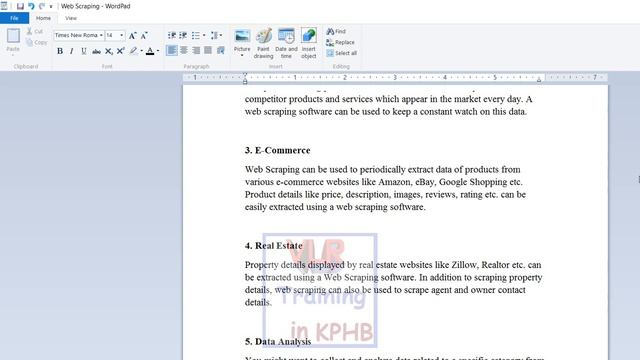Click the Find button

coord(336,31)
